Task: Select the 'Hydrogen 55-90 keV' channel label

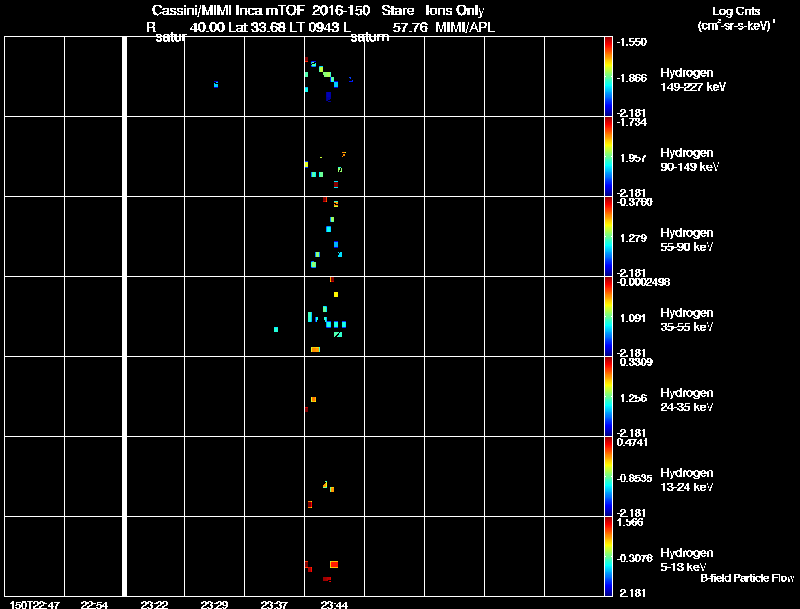Action: point(687,240)
